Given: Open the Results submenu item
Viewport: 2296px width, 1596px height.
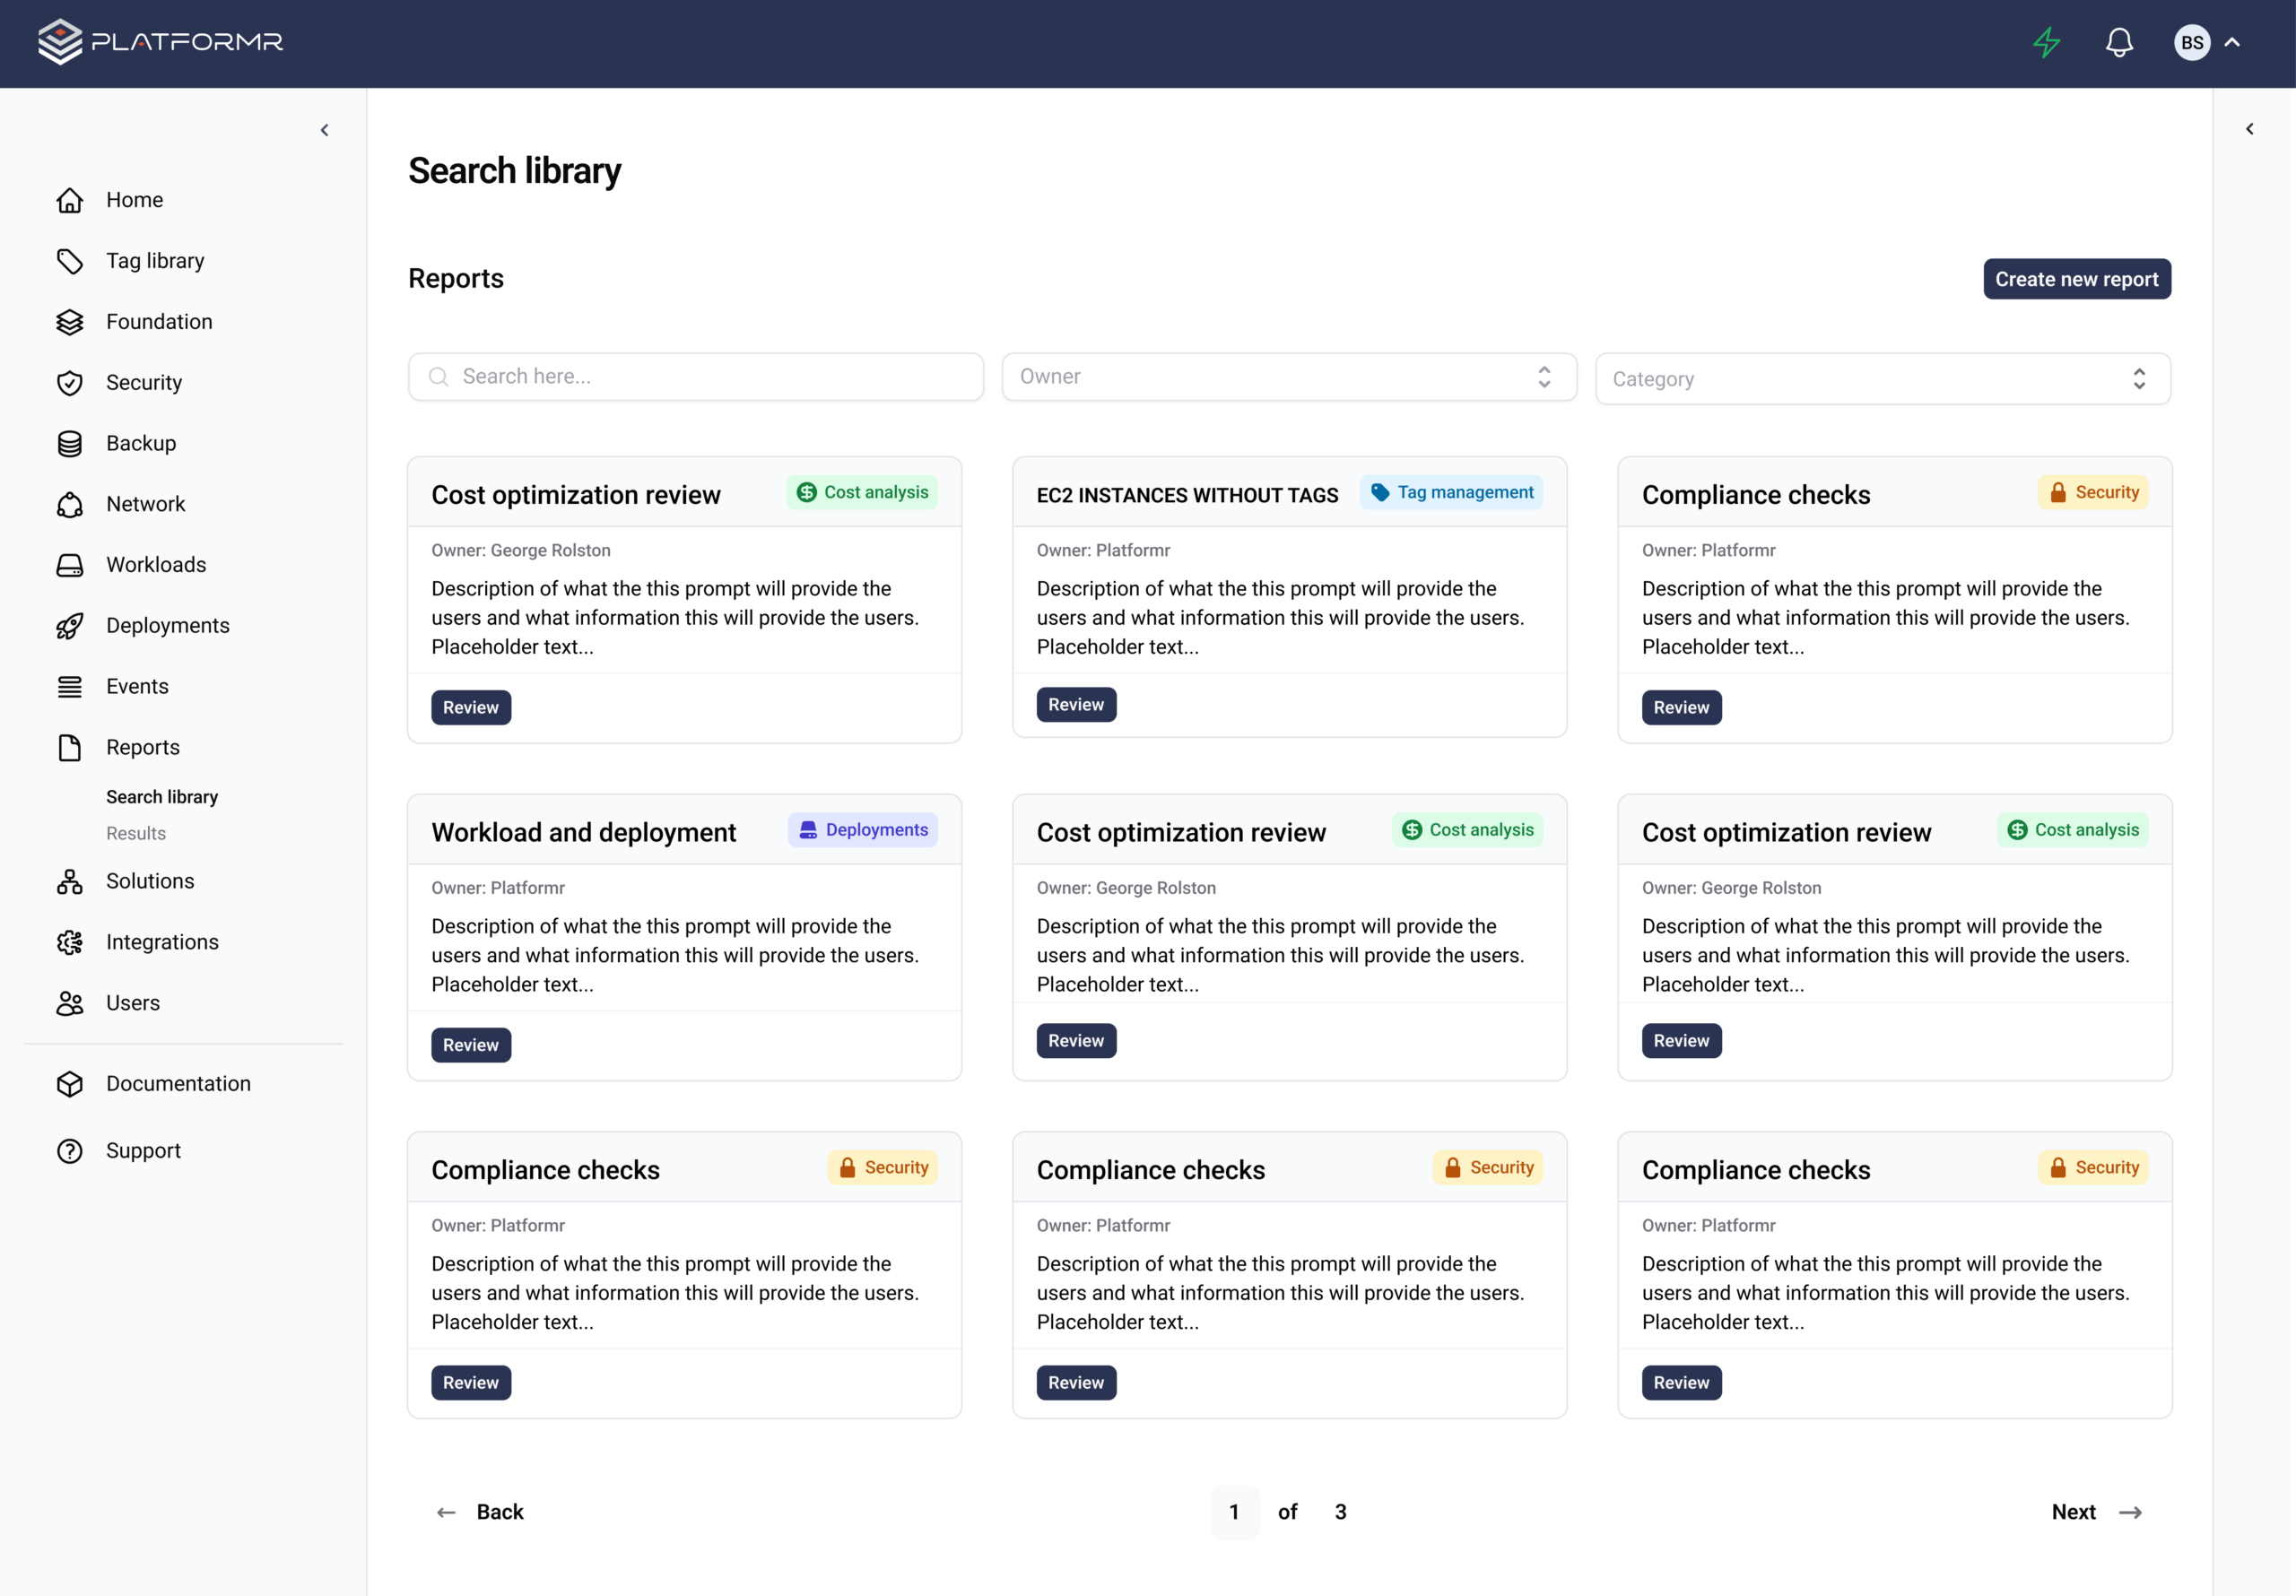Looking at the screenshot, I should 136,833.
